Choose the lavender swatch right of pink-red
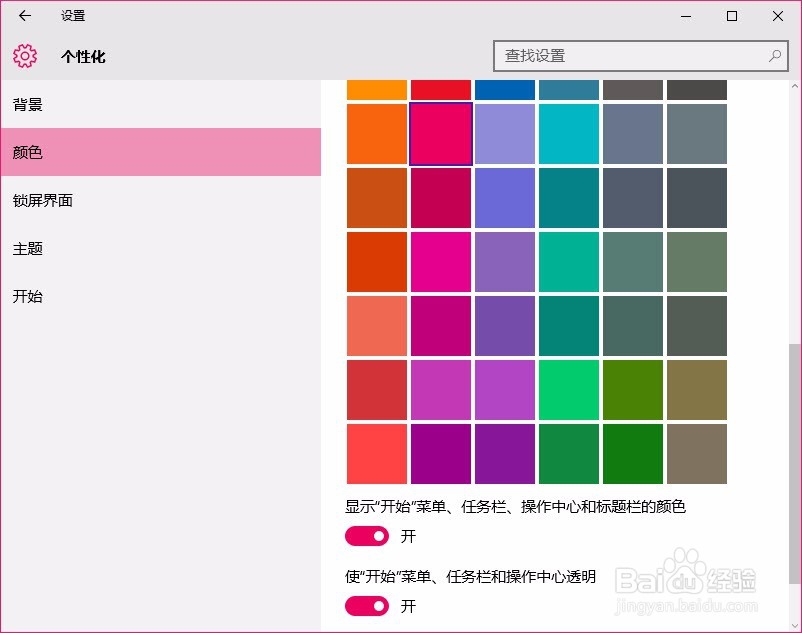 coord(505,134)
